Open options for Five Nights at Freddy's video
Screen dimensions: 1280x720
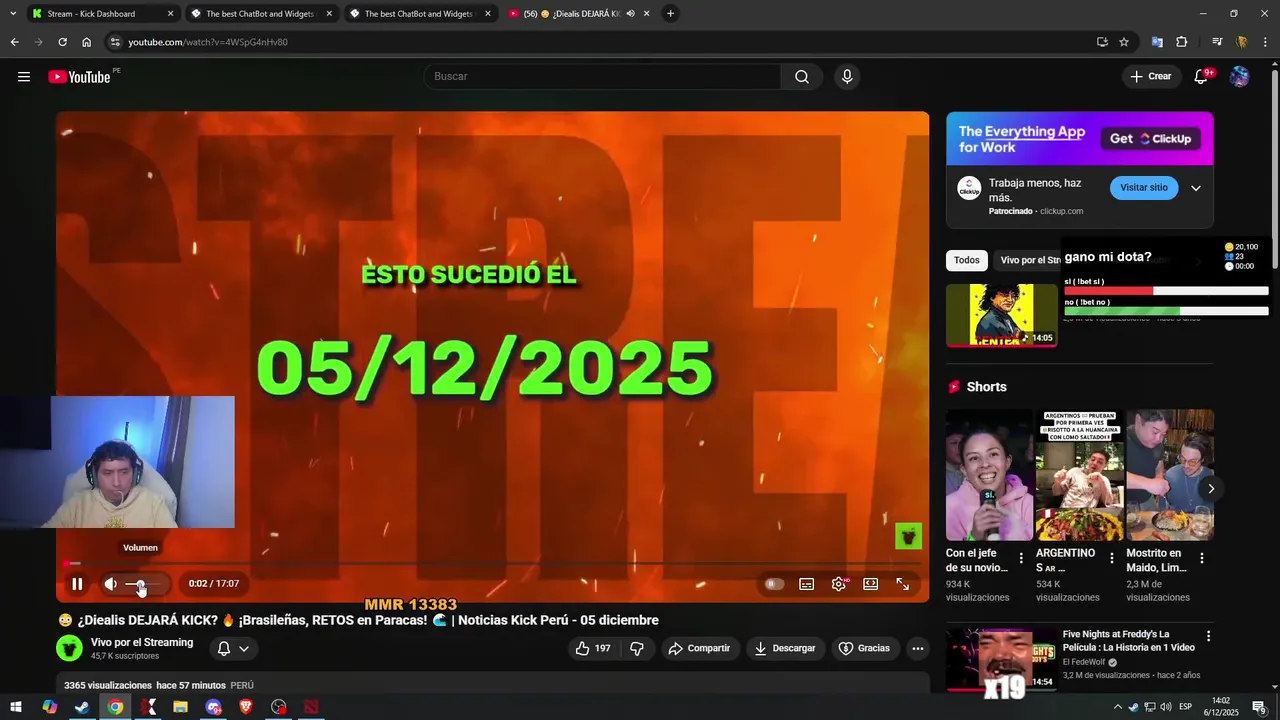tap(1208, 636)
